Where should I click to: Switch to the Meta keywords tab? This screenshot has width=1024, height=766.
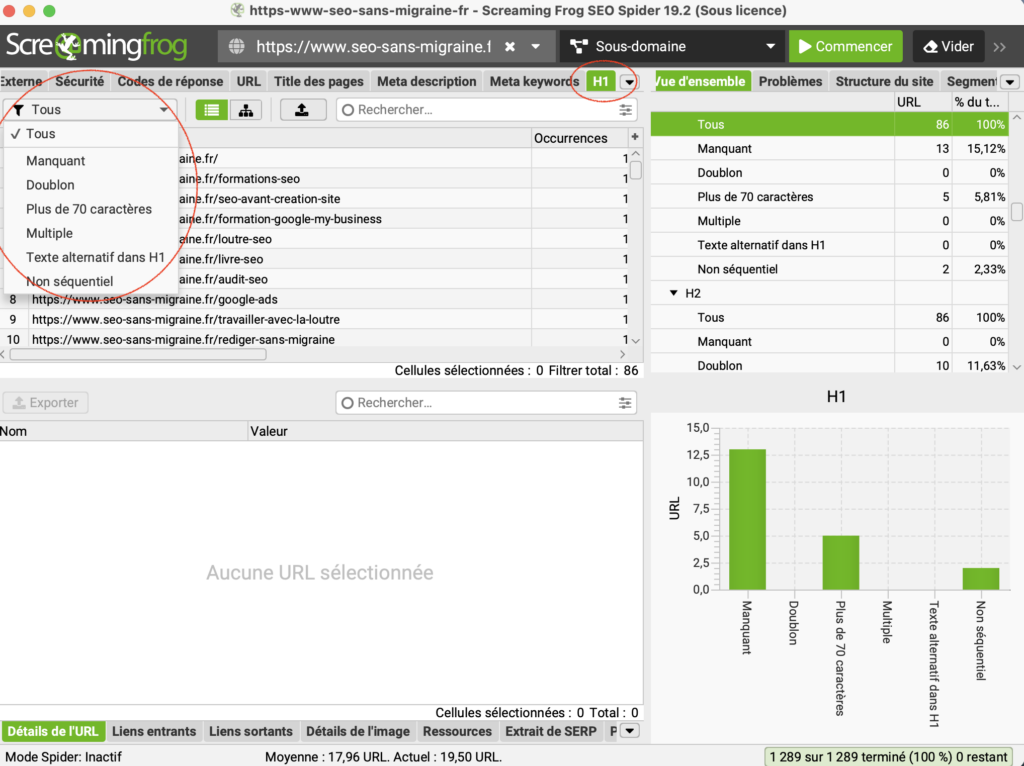(x=534, y=82)
